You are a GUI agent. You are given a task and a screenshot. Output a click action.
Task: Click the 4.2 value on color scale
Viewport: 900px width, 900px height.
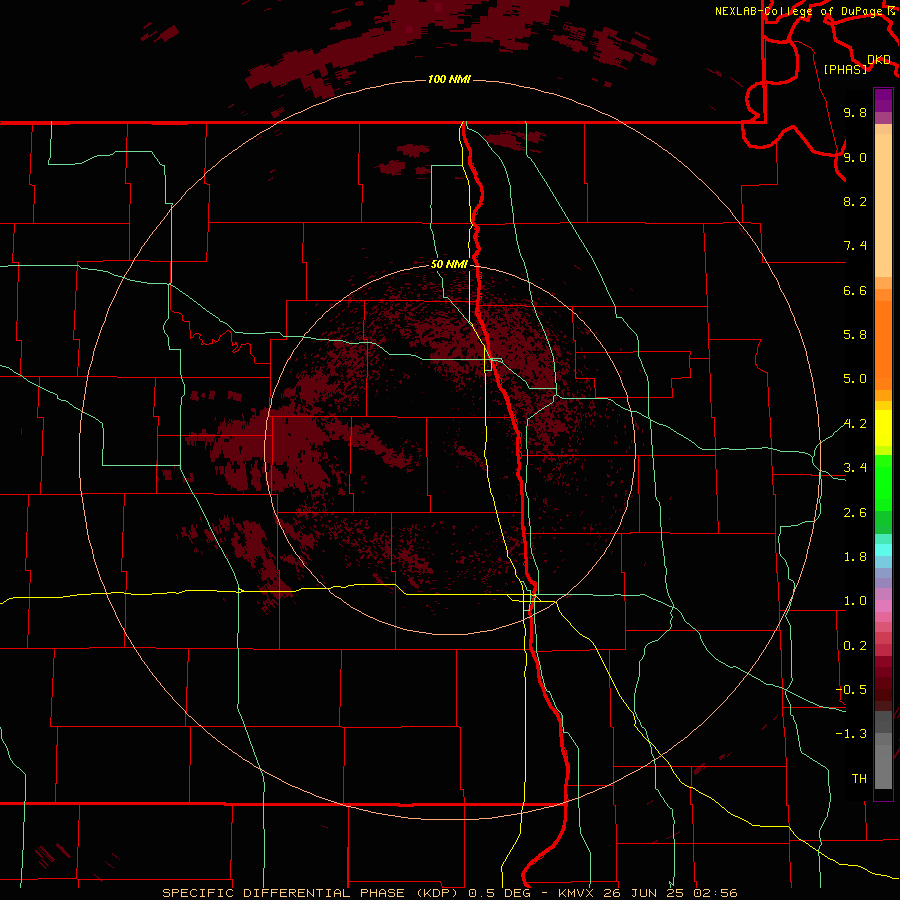(x=855, y=424)
